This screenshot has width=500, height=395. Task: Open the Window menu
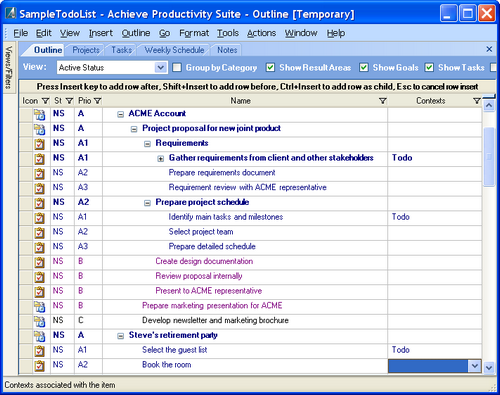pos(301,33)
